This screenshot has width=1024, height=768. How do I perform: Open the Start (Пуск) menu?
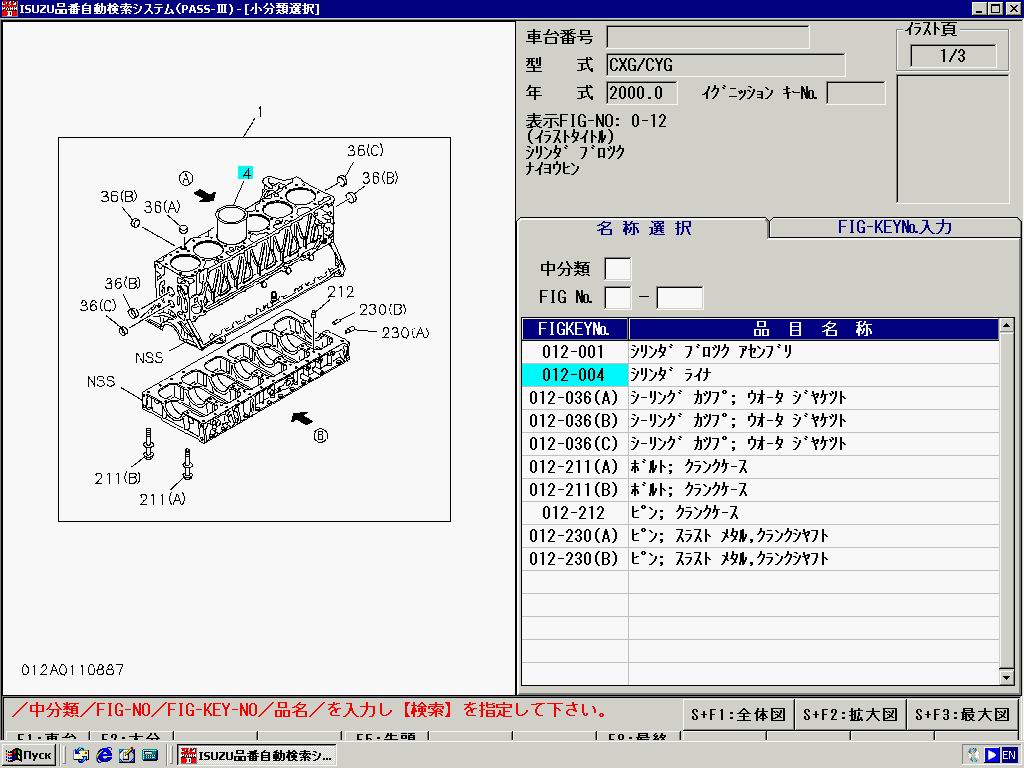pos(29,755)
